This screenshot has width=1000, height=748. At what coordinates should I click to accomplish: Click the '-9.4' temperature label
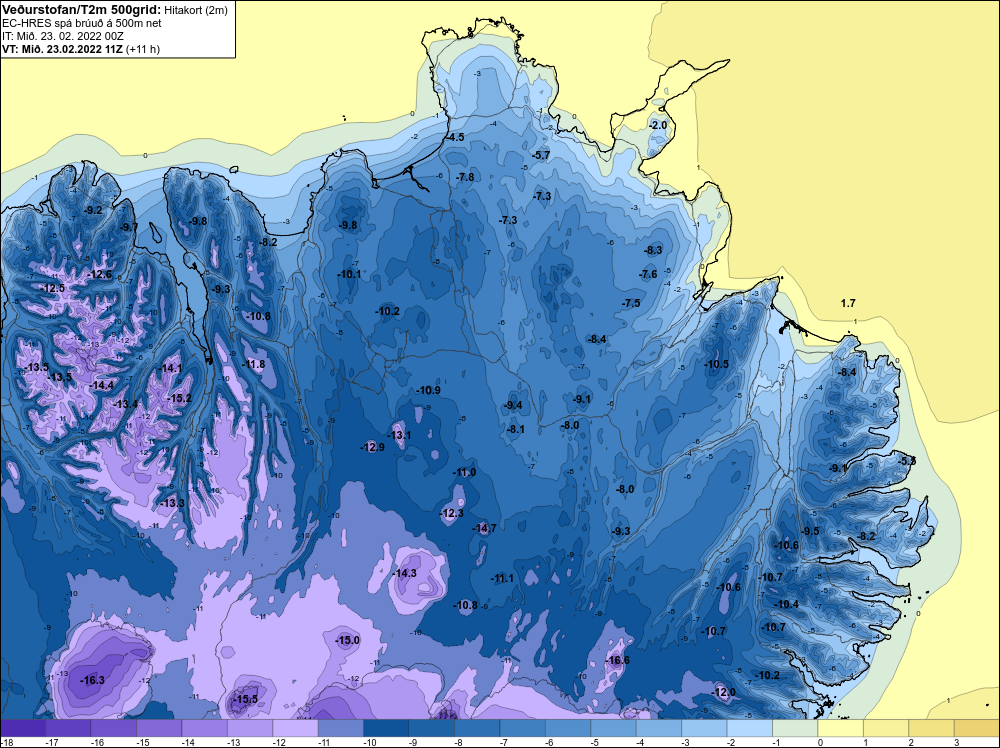click(x=513, y=405)
